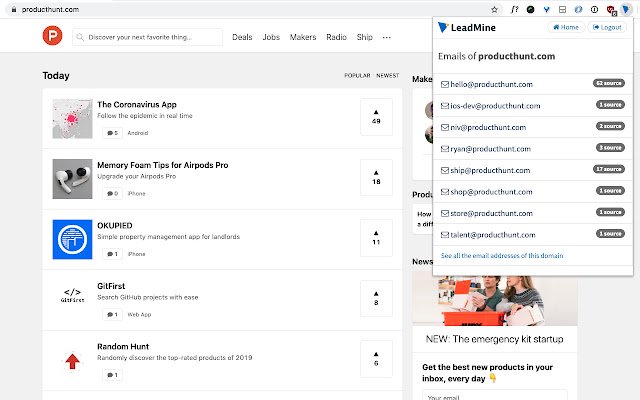This screenshot has width=640, height=400.
Task: Click the Android topic tag
Action: (x=138, y=133)
